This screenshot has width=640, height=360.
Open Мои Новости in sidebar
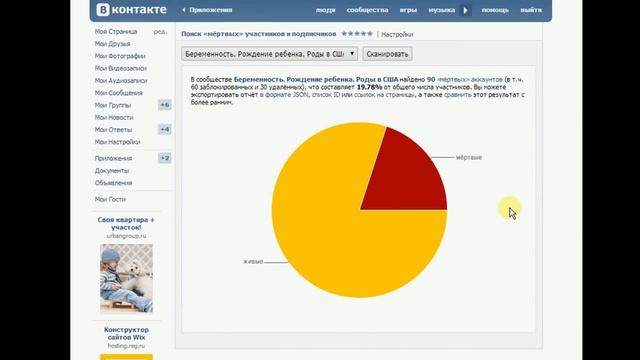tap(114, 117)
